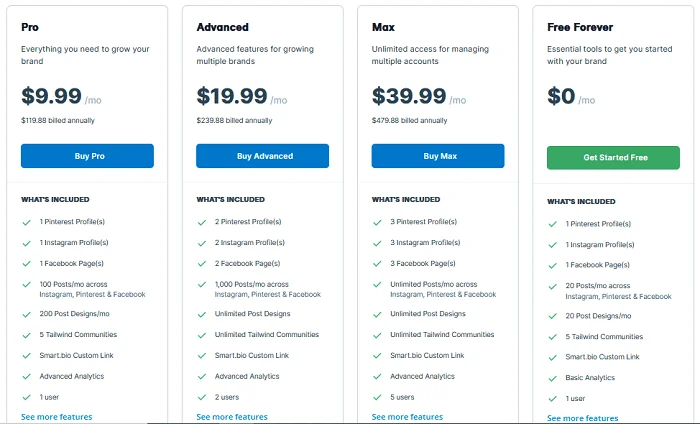Select the $39.99 Max plan price
Screen dimensions: 700x424
pos(409,96)
